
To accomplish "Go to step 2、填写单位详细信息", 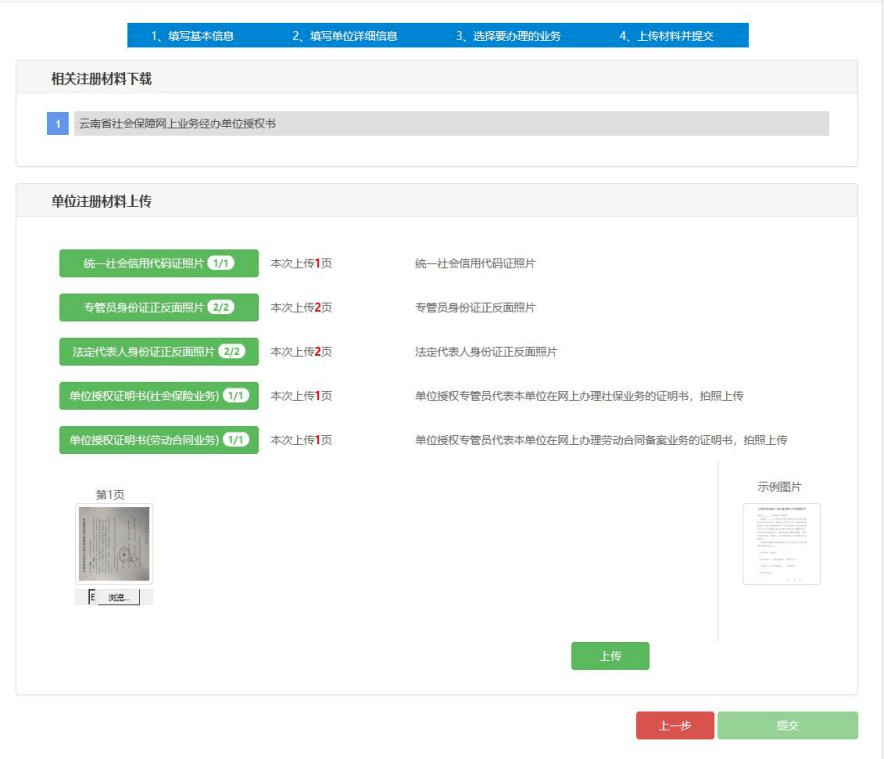I will [344, 36].
